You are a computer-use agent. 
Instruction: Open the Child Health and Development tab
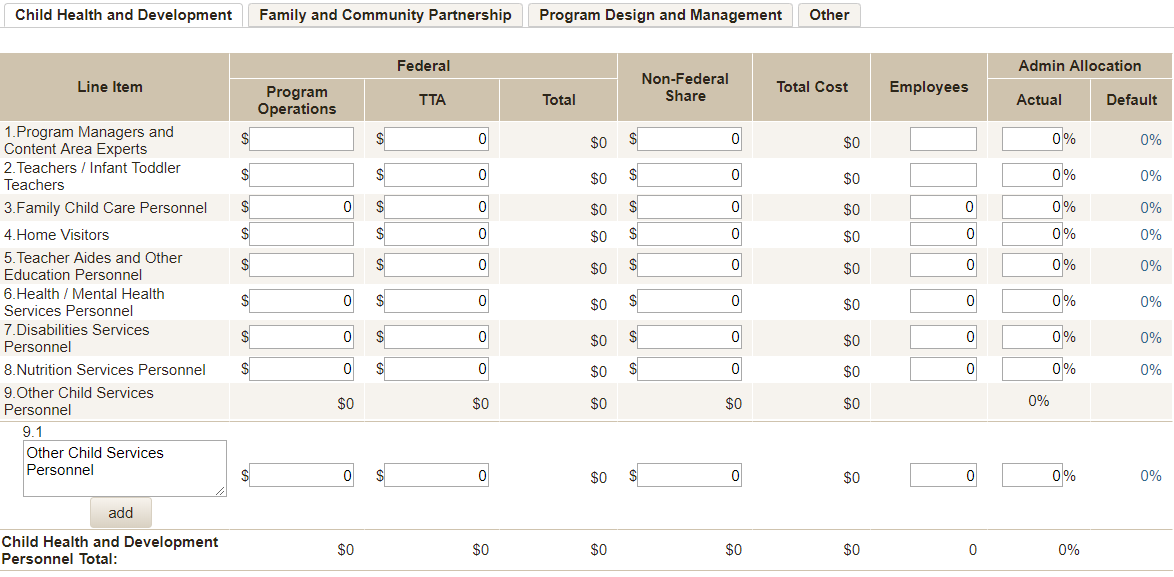[x=123, y=15]
